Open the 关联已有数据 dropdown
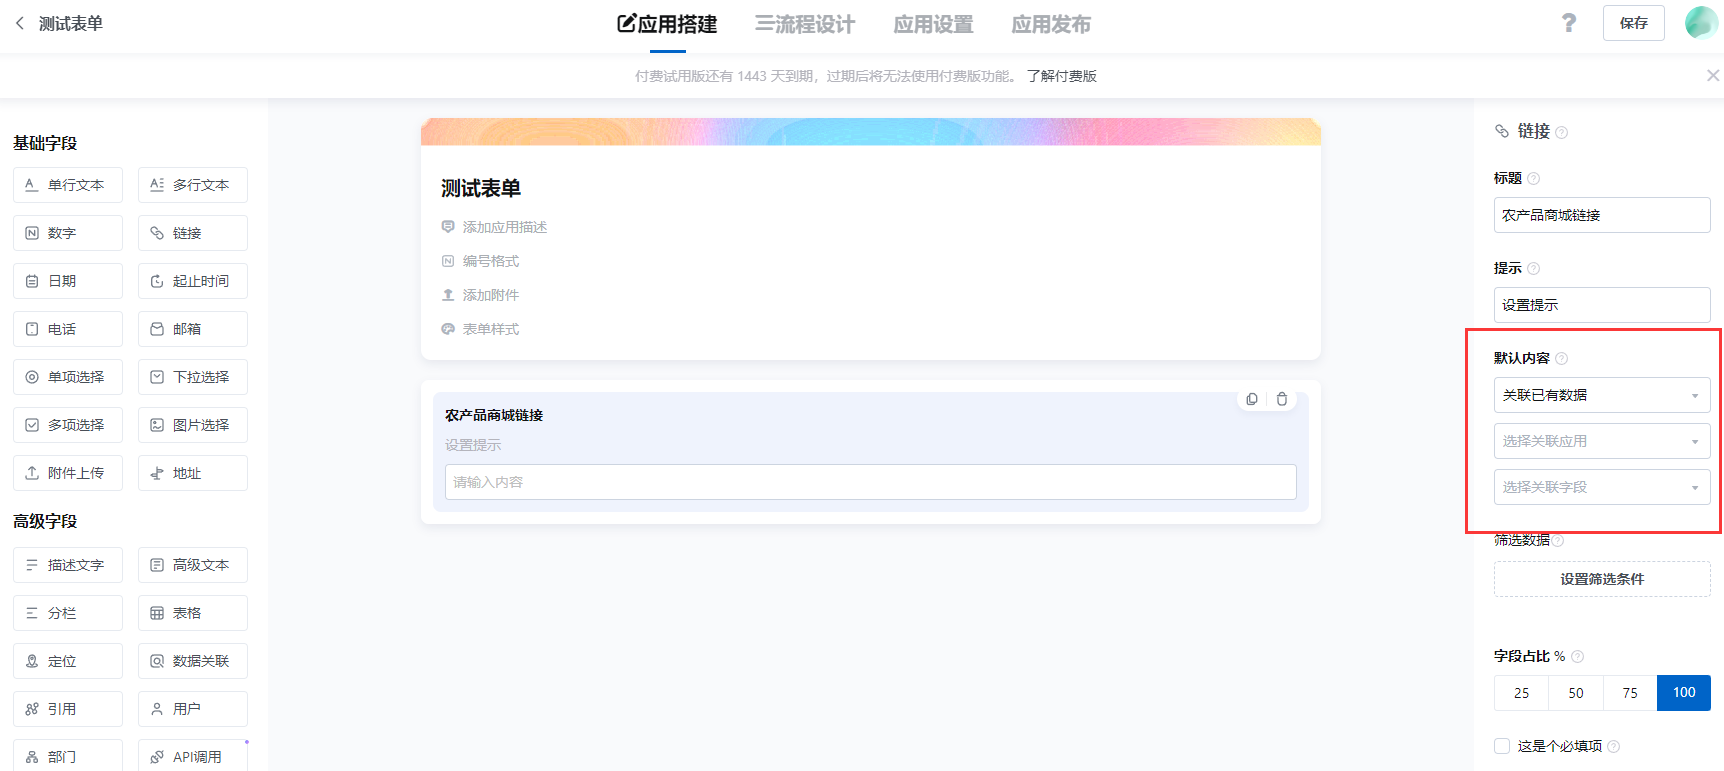 tap(1602, 395)
